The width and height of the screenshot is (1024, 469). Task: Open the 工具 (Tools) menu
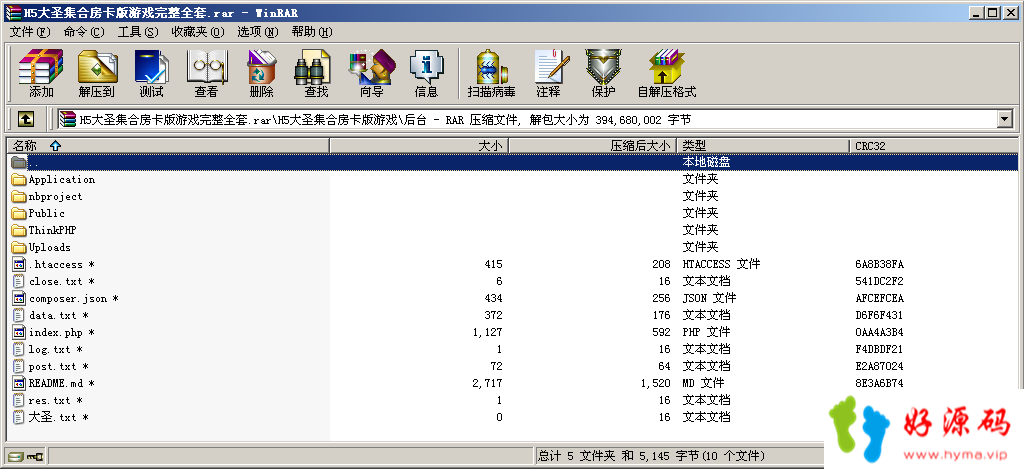pyautogui.click(x=138, y=32)
